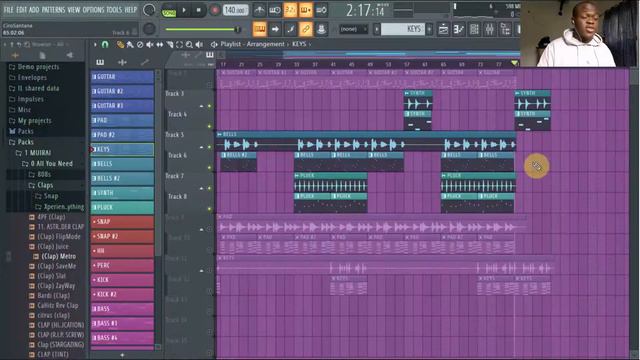Open the TOOLS menu
This screenshot has height=360, width=640.
[x=114, y=9]
